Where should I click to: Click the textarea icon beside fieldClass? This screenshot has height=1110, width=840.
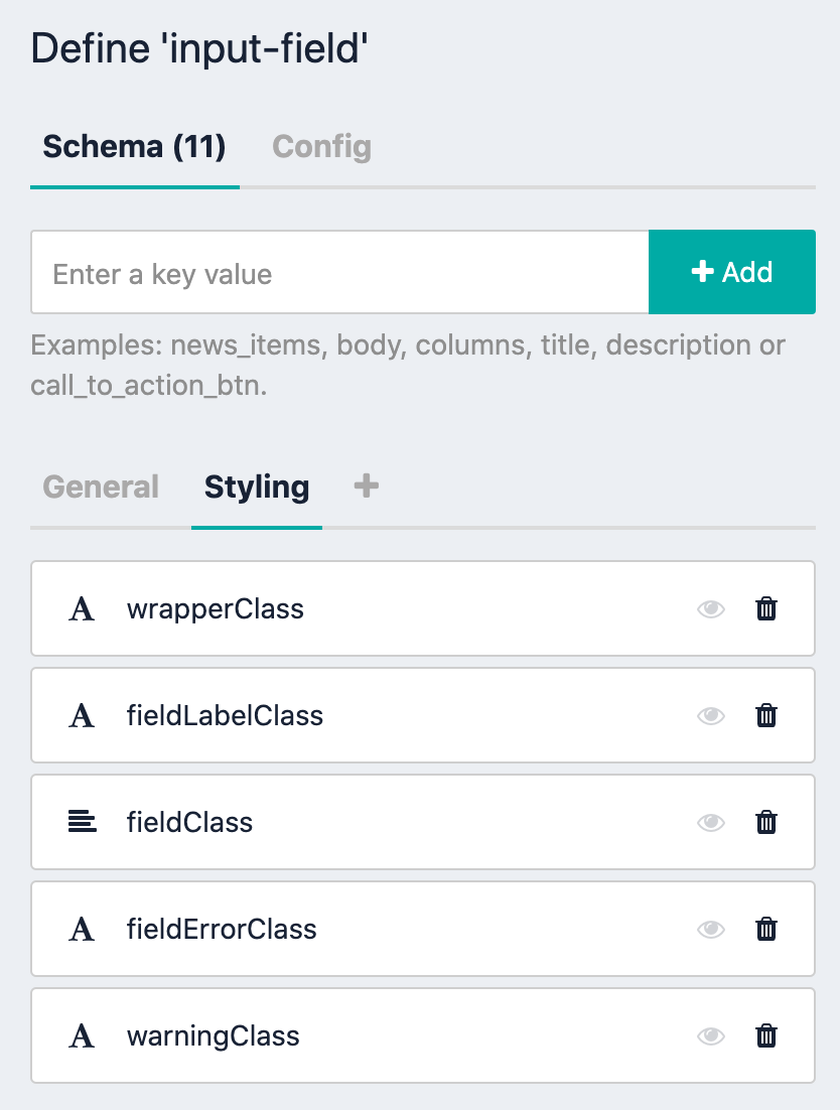click(82, 822)
